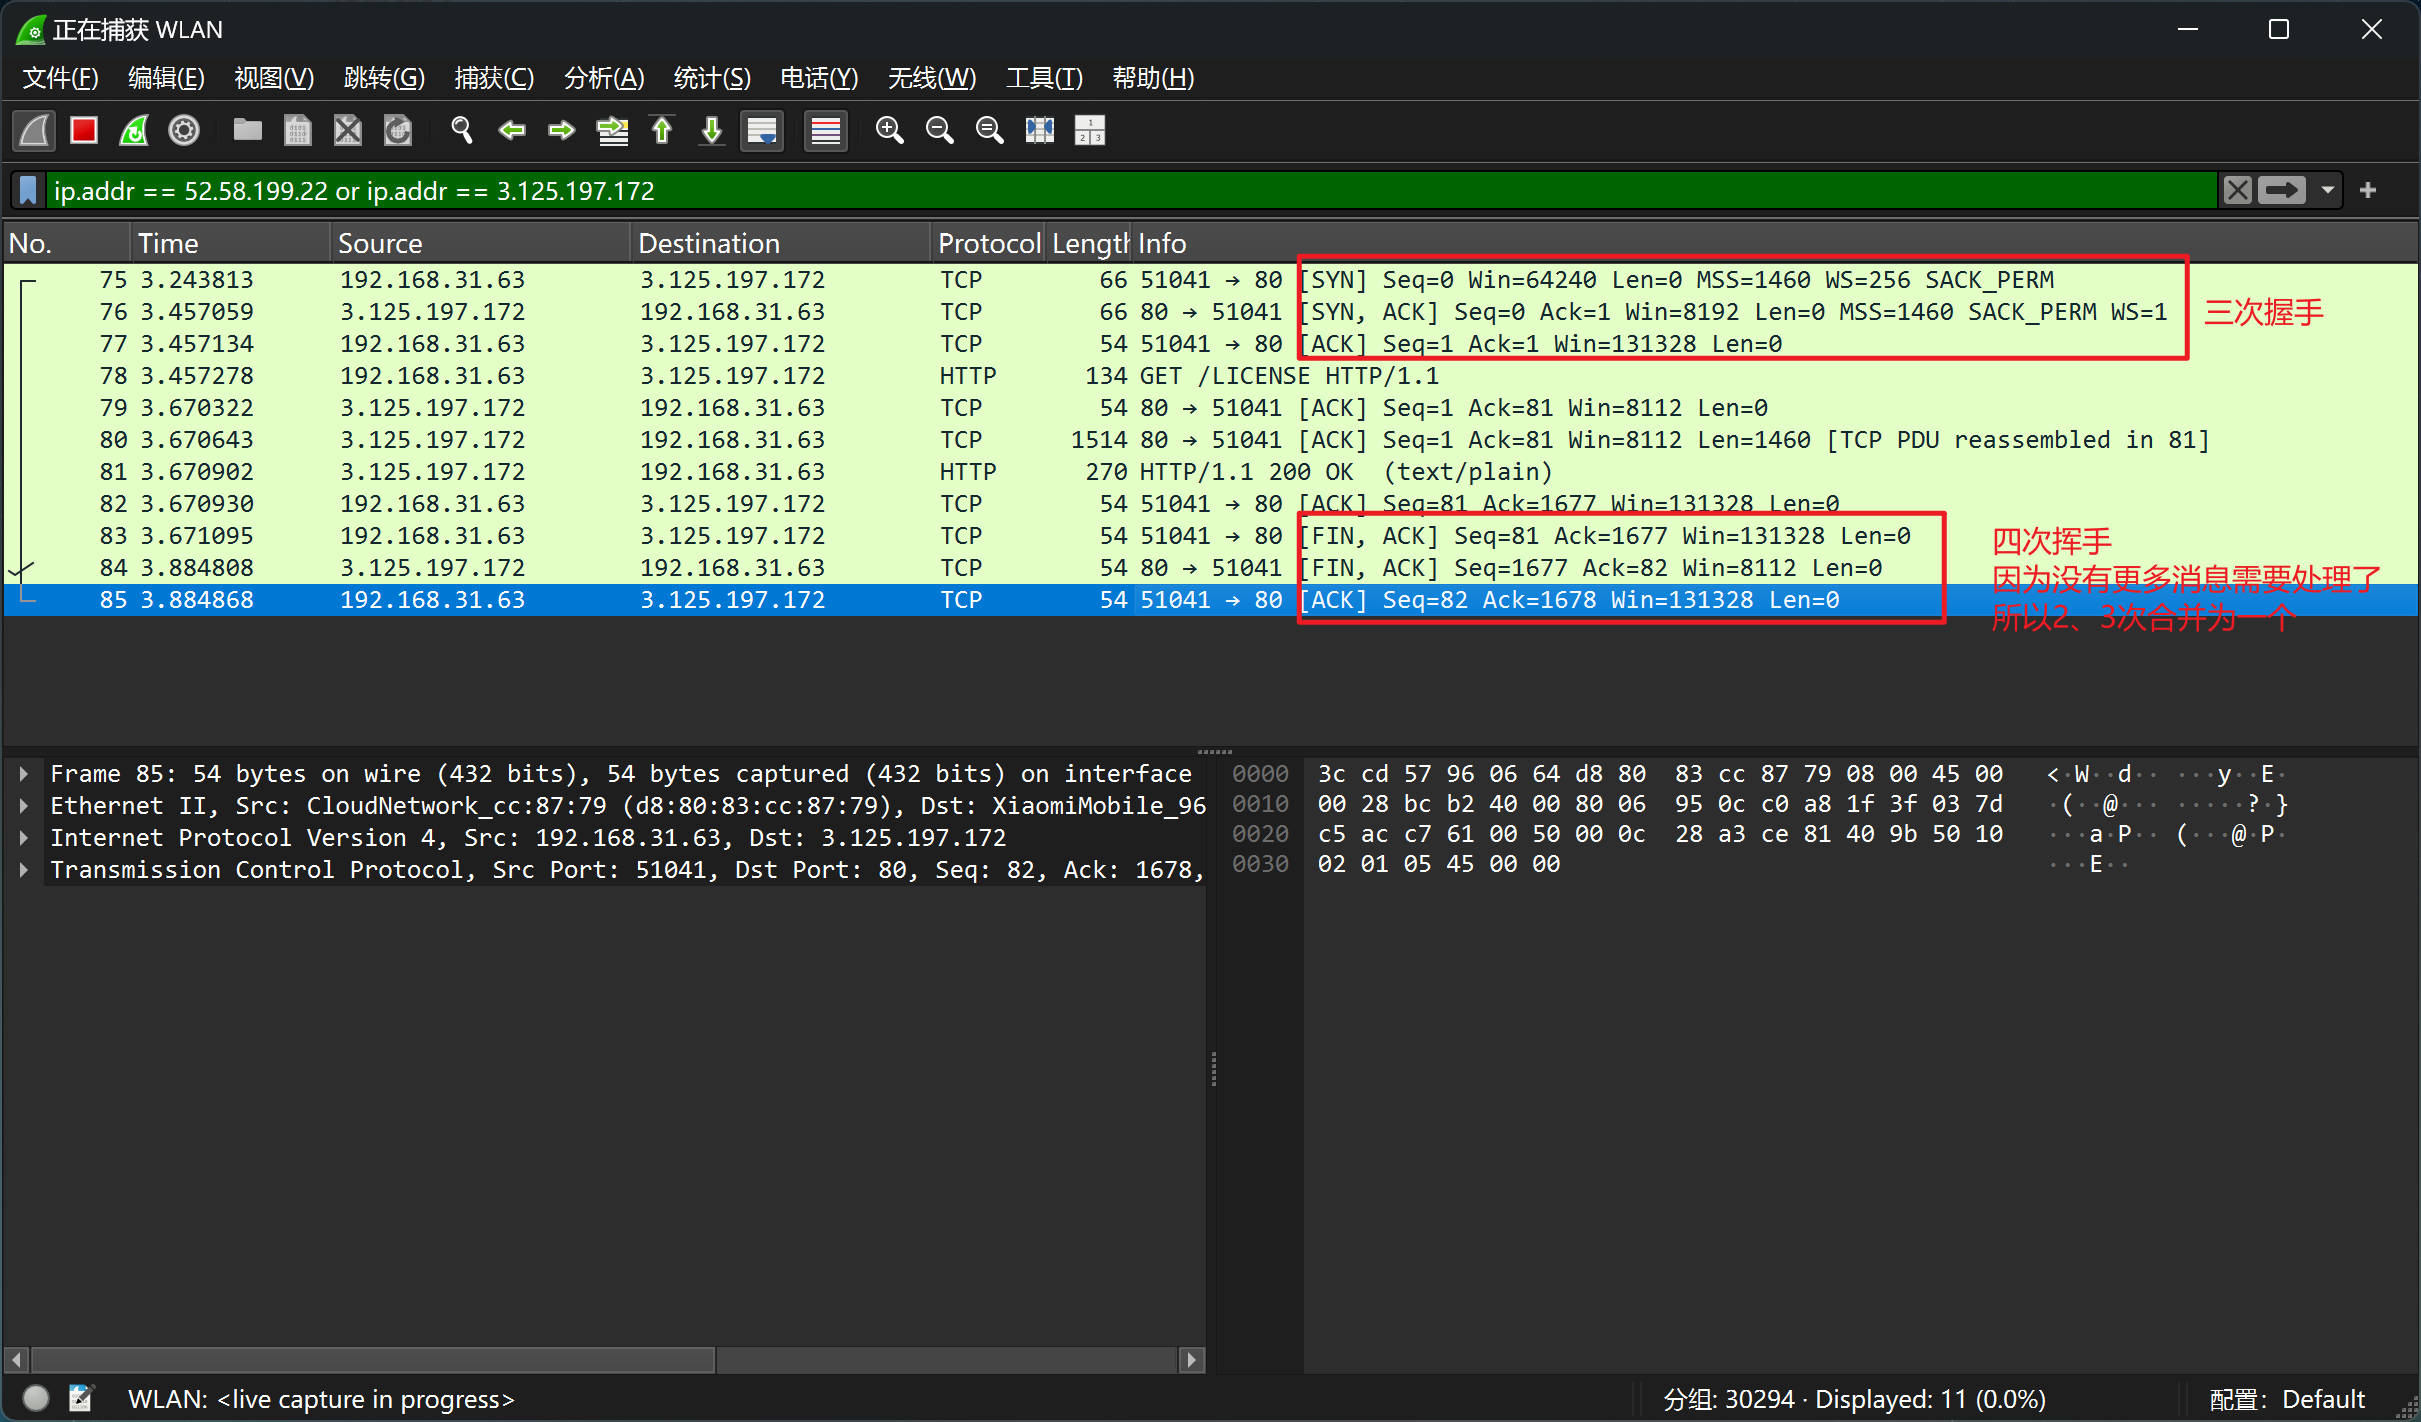Click the Zoom in magnifier icon
The width and height of the screenshot is (2421, 1422).
pyautogui.click(x=889, y=130)
